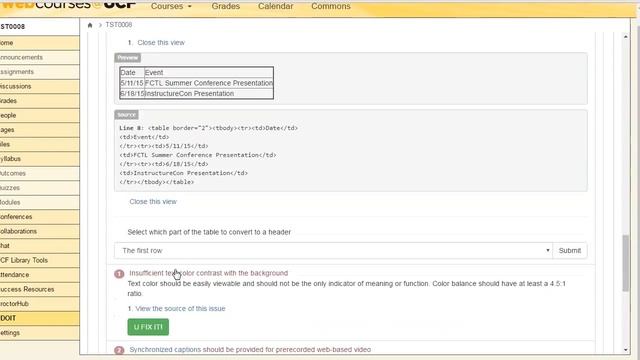
Task: Click the Submit button
Action: 570,251
